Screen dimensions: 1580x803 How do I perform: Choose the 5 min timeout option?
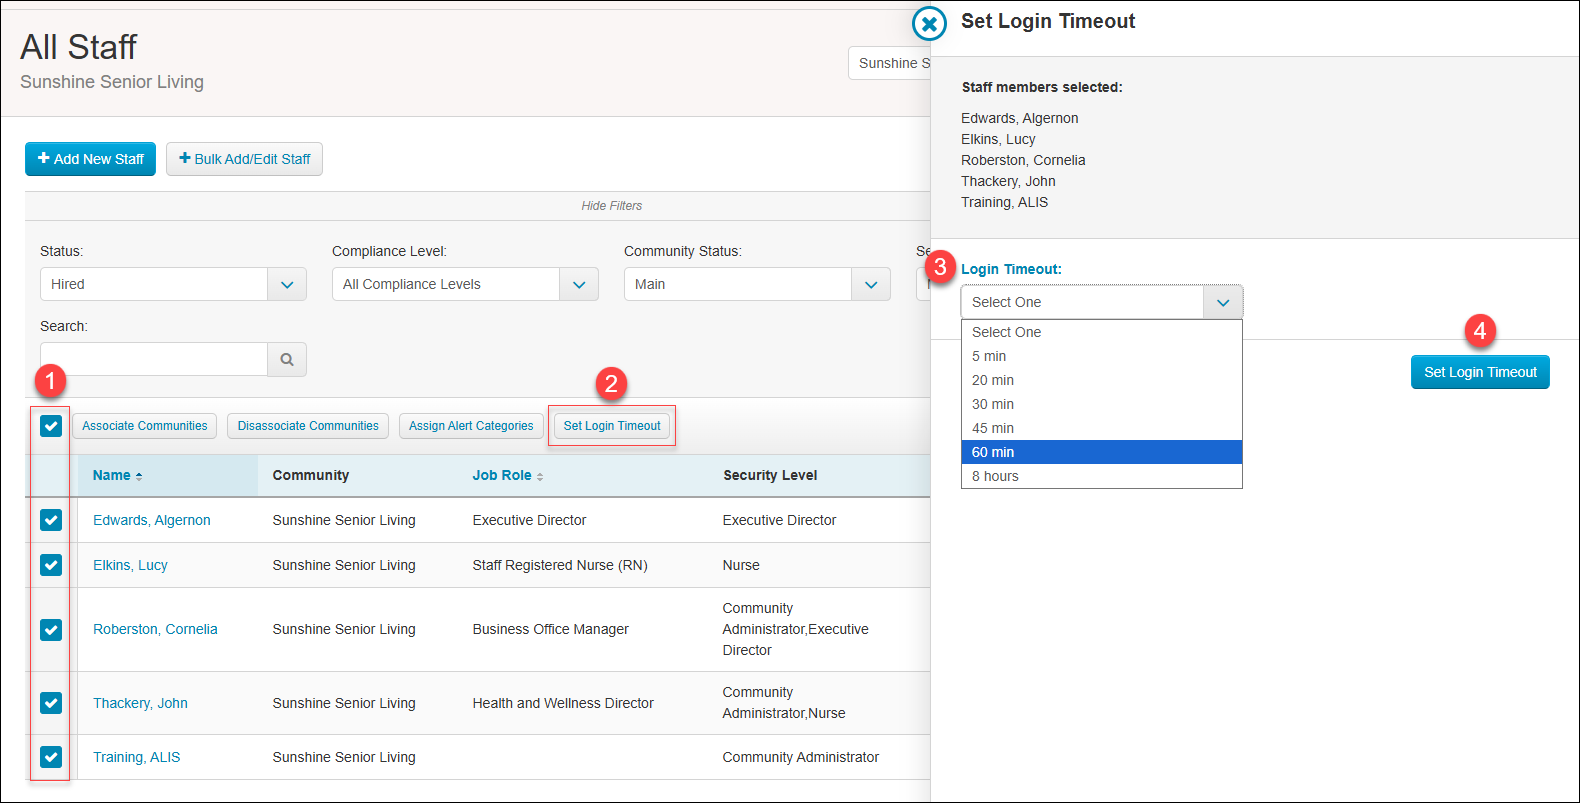pyautogui.click(x=1102, y=356)
